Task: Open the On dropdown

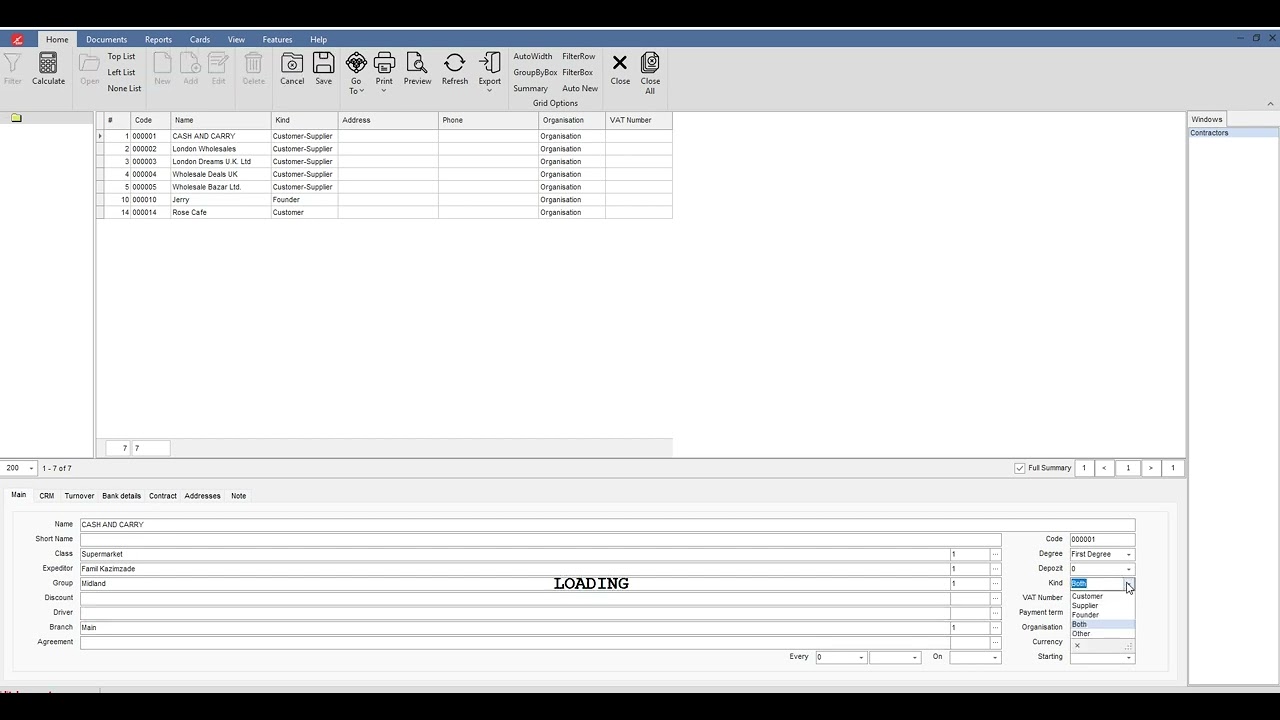Action: tap(995, 657)
